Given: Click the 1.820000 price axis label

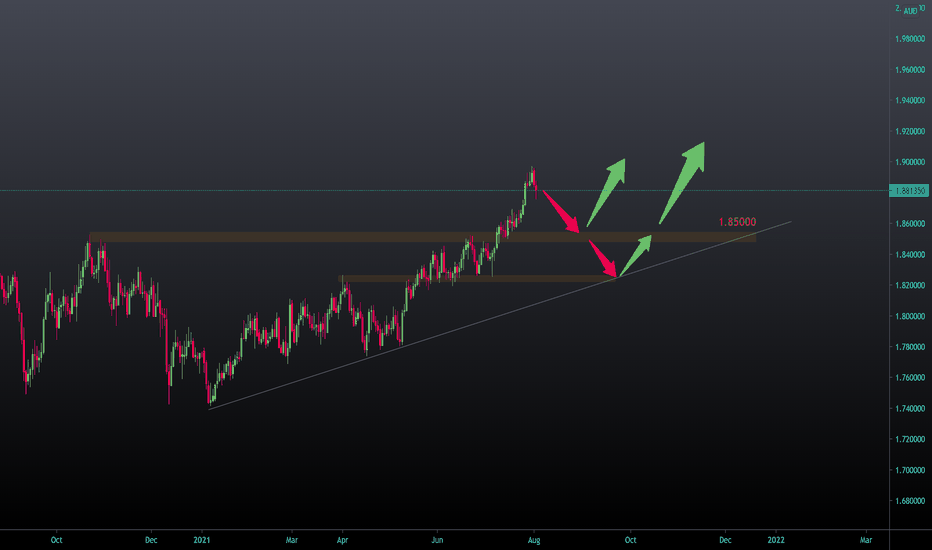Looking at the screenshot, I should tap(910, 285).
